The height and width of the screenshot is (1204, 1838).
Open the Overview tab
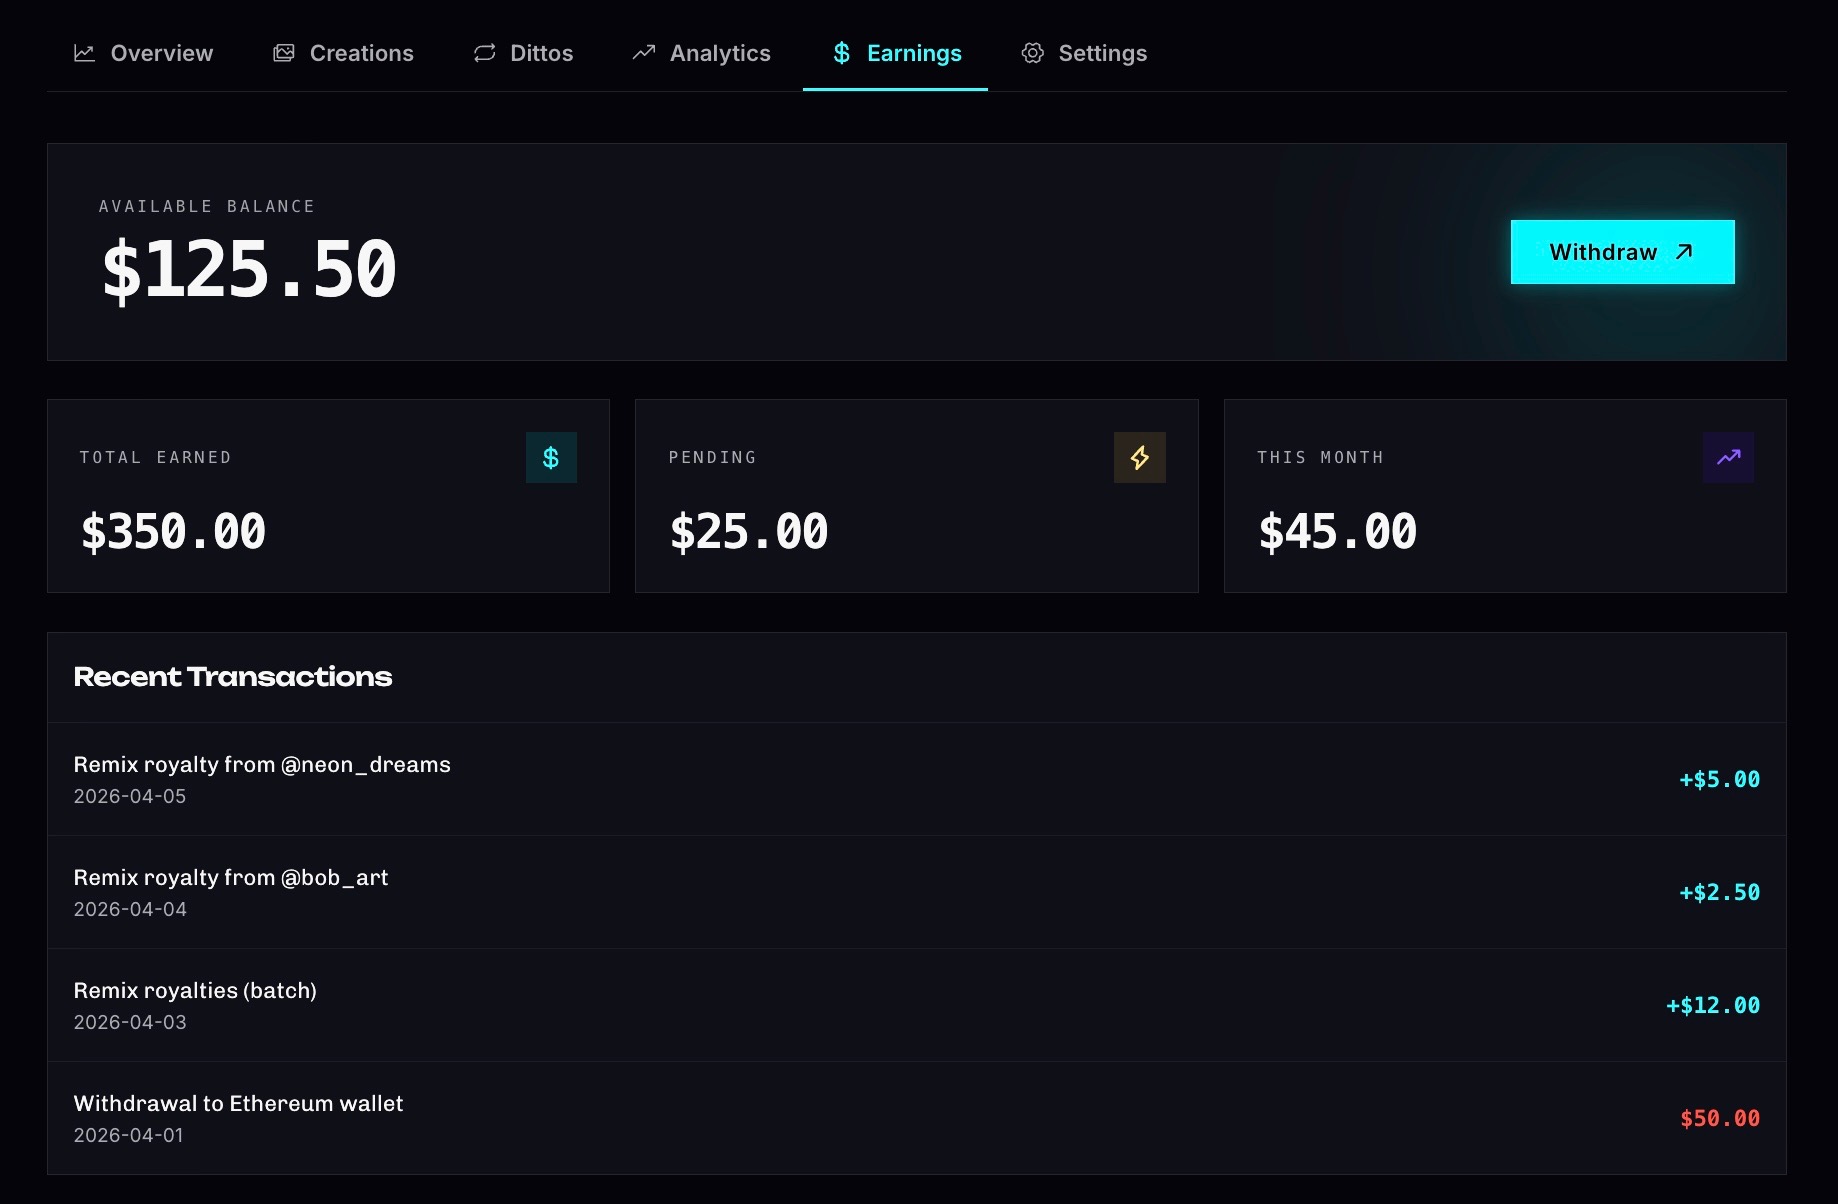tap(143, 53)
